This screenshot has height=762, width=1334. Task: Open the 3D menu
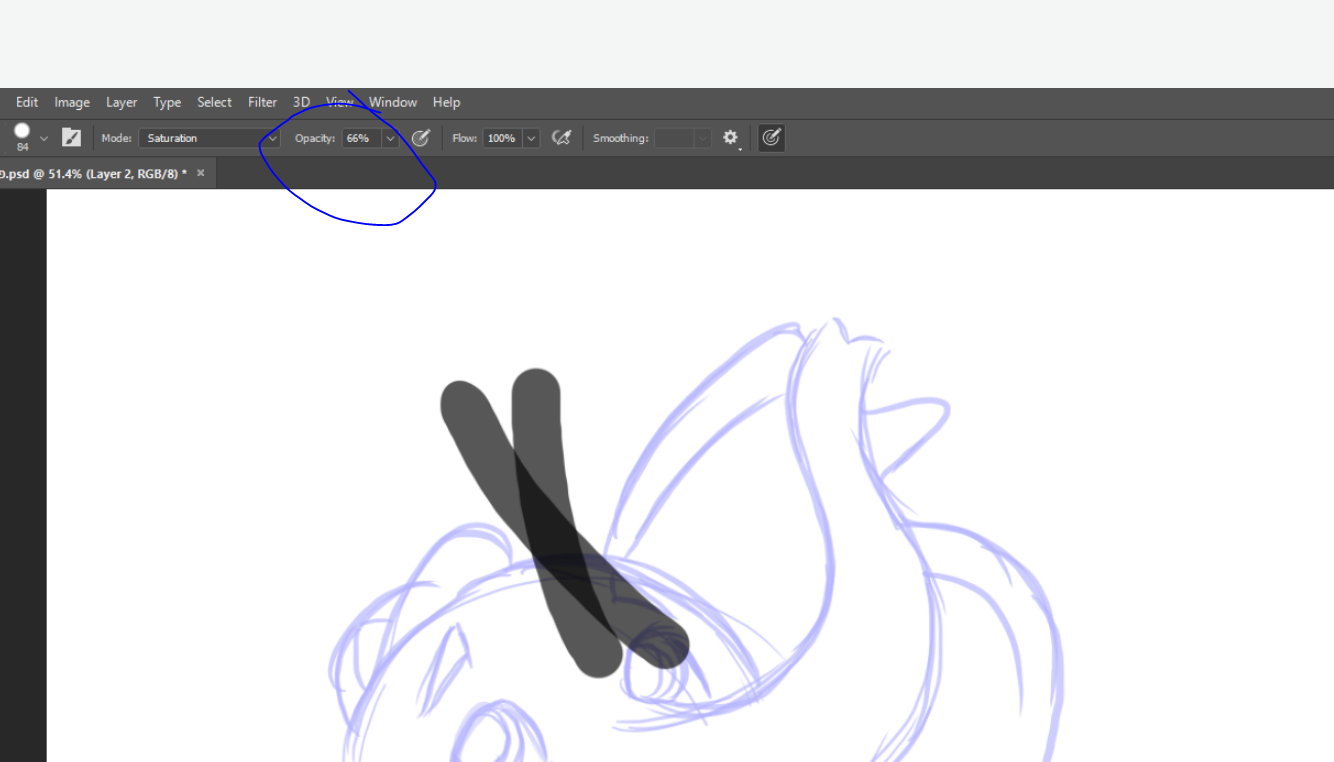click(x=301, y=102)
